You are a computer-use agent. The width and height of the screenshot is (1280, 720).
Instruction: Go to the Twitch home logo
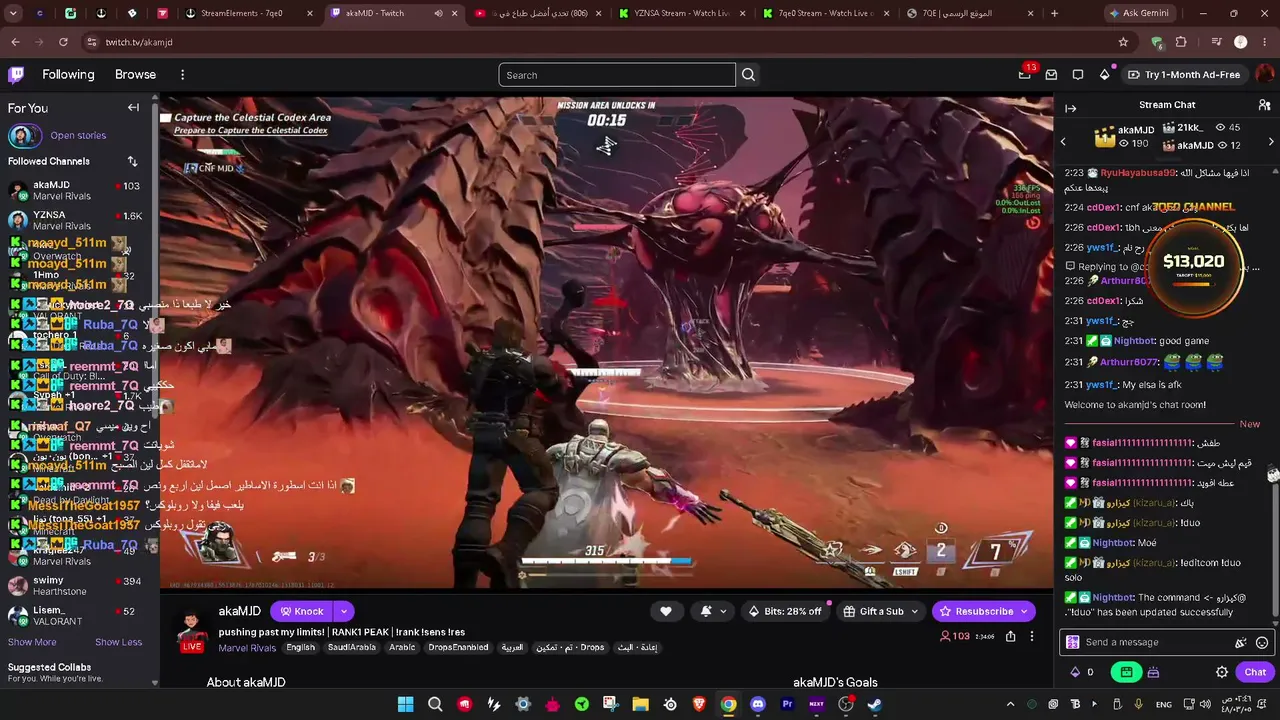pos(16,75)
